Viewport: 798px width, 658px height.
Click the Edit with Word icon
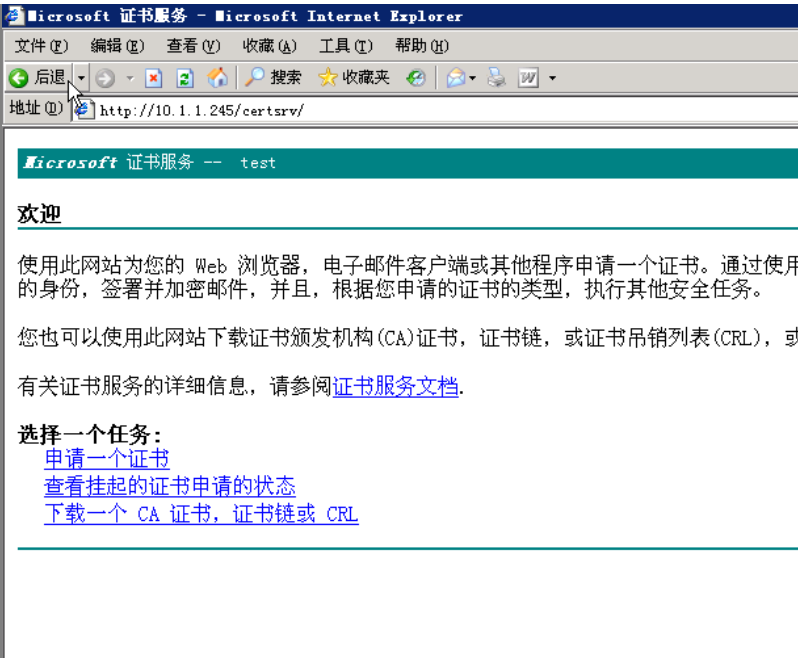(x=528, y=78)
